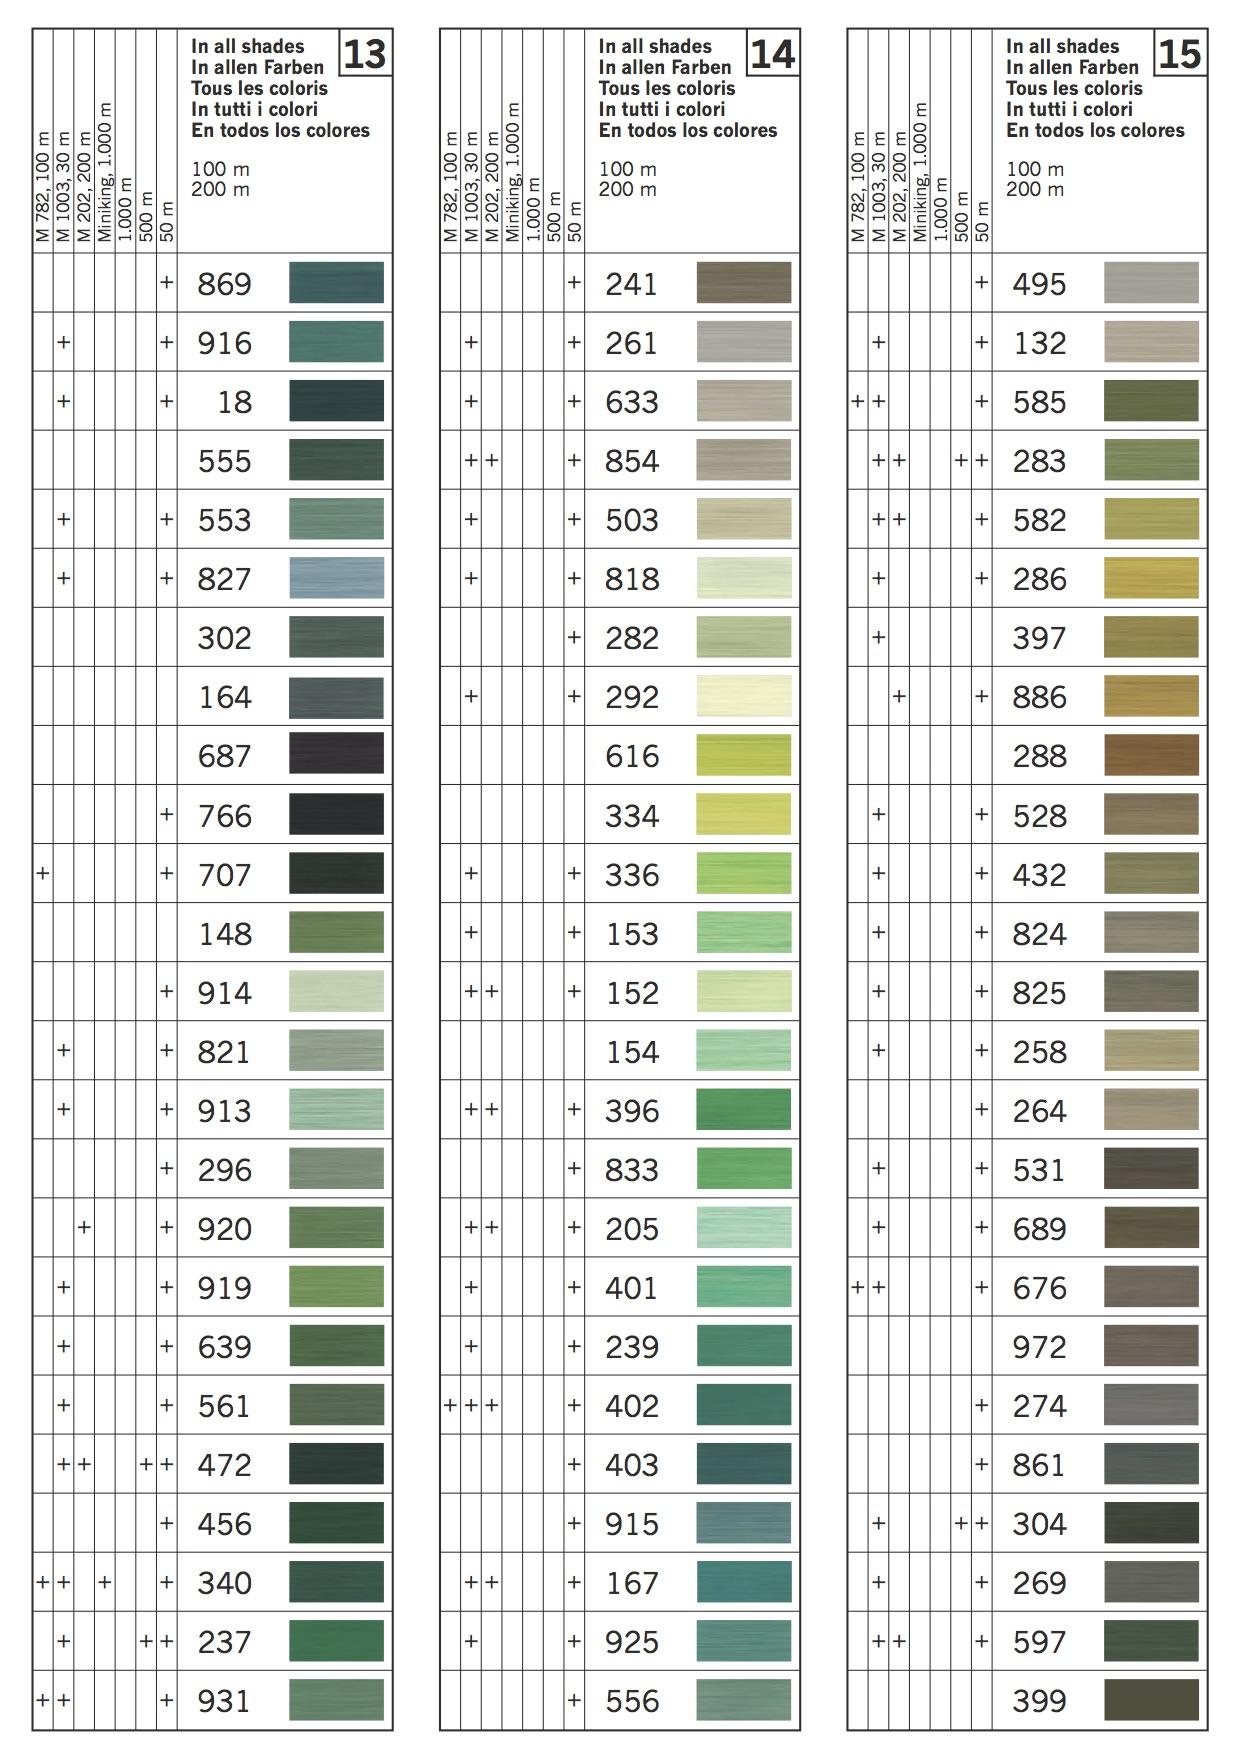Click the 'In all shades' heading on card 14

[x=655, y=46]
